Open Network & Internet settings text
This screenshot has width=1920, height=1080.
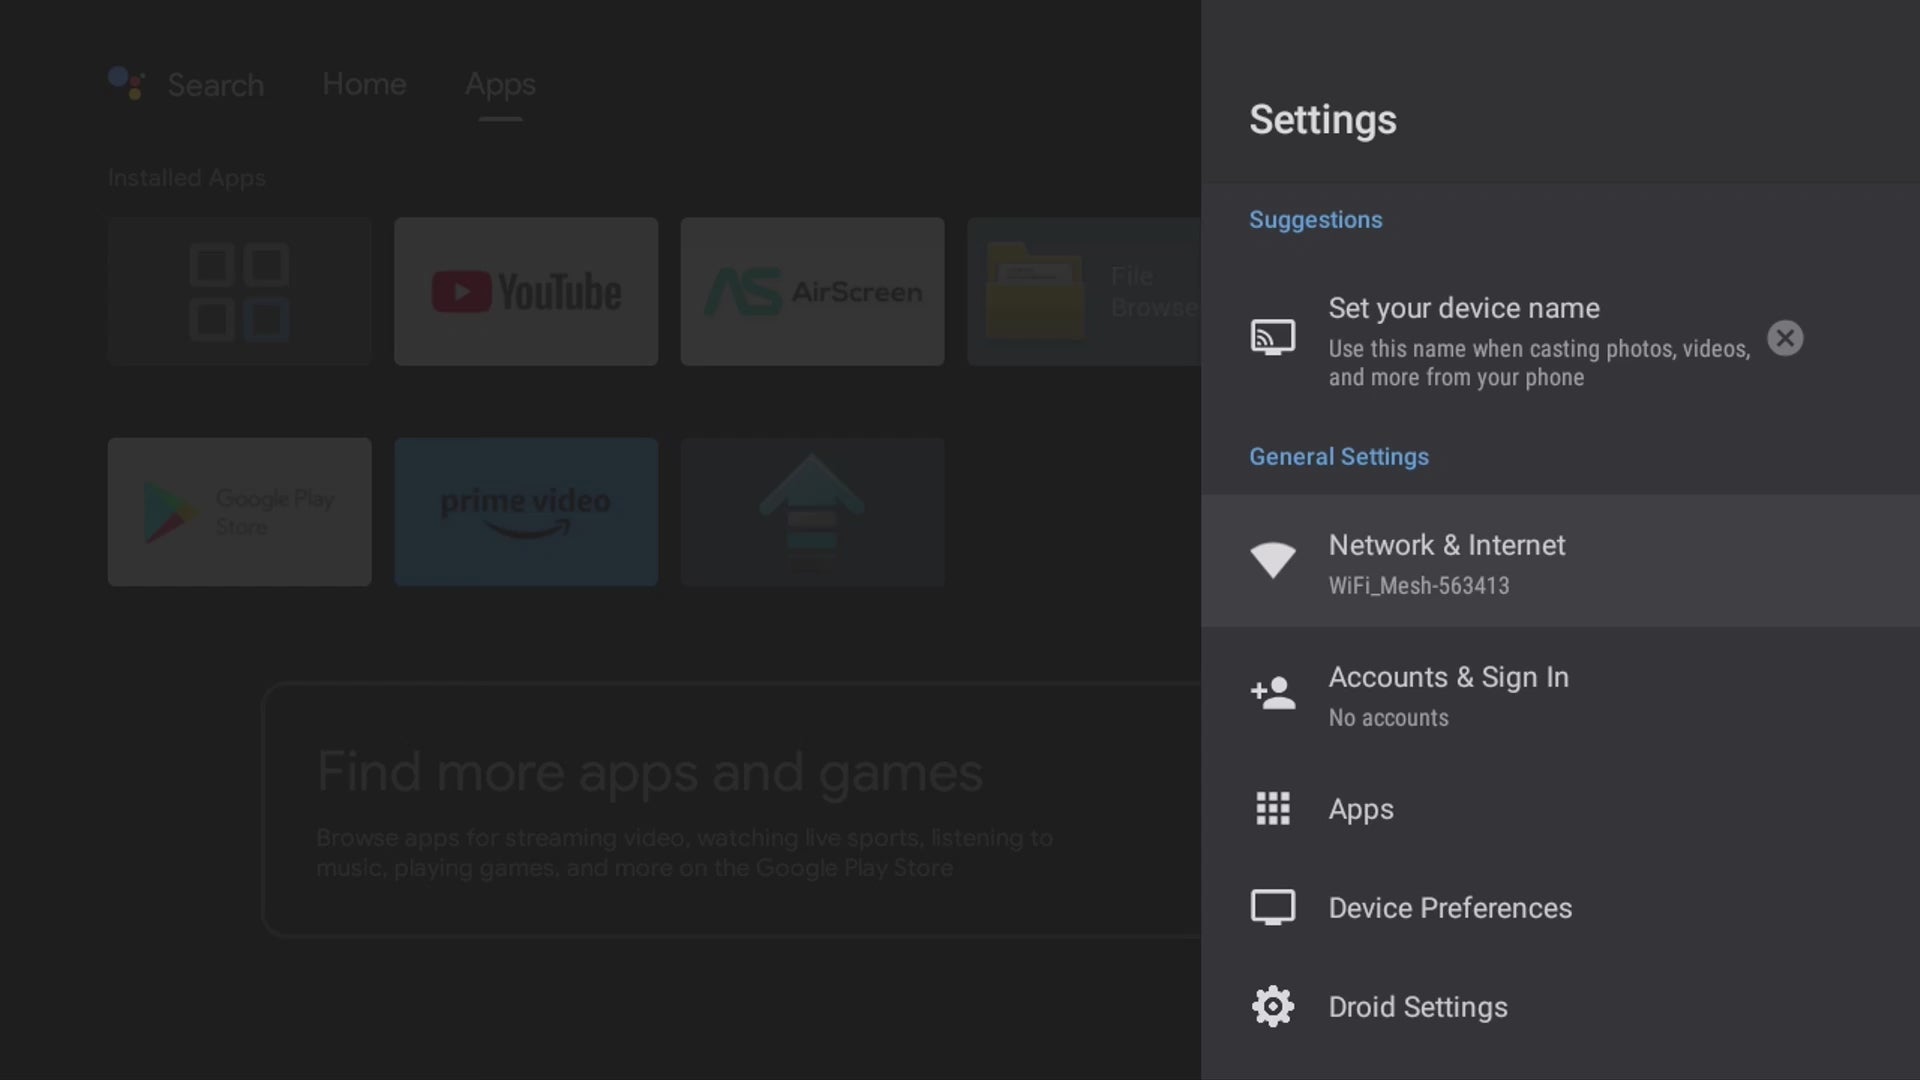click(1446, 546)
